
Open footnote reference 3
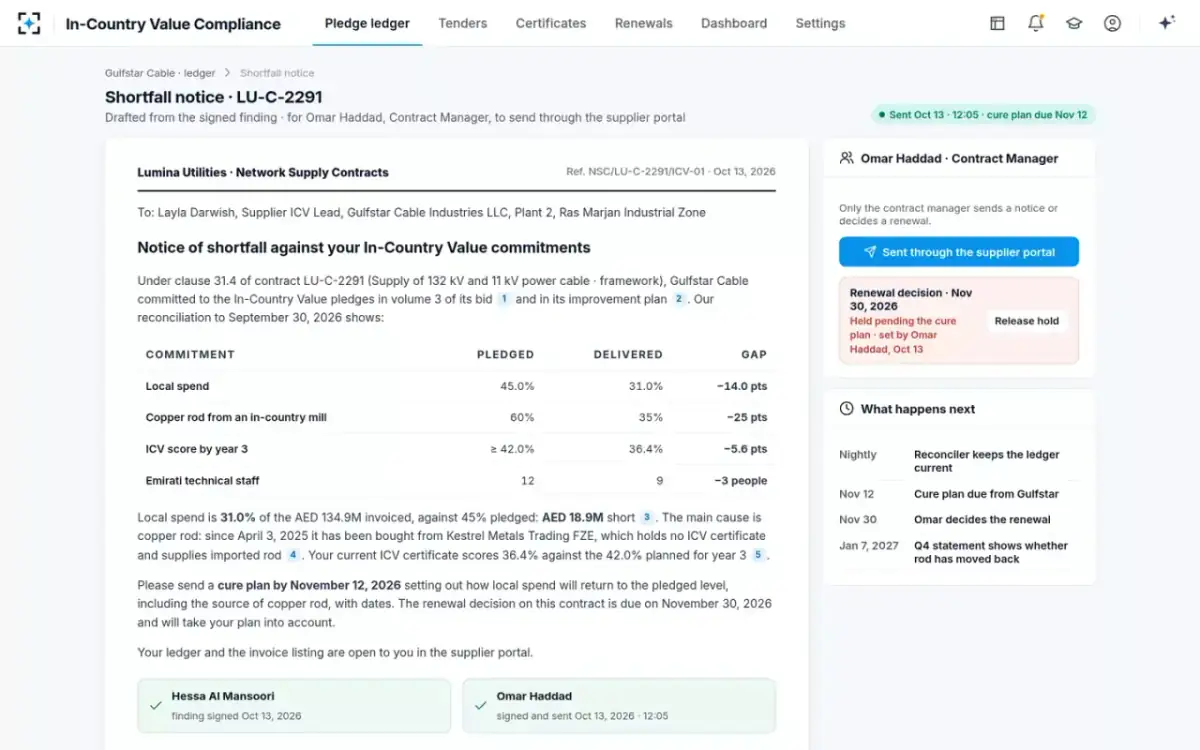click(647, 517)
